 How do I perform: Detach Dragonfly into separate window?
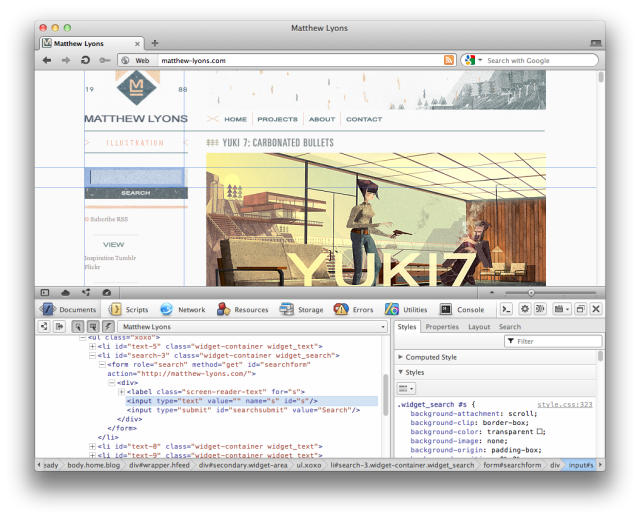[580, 309]
